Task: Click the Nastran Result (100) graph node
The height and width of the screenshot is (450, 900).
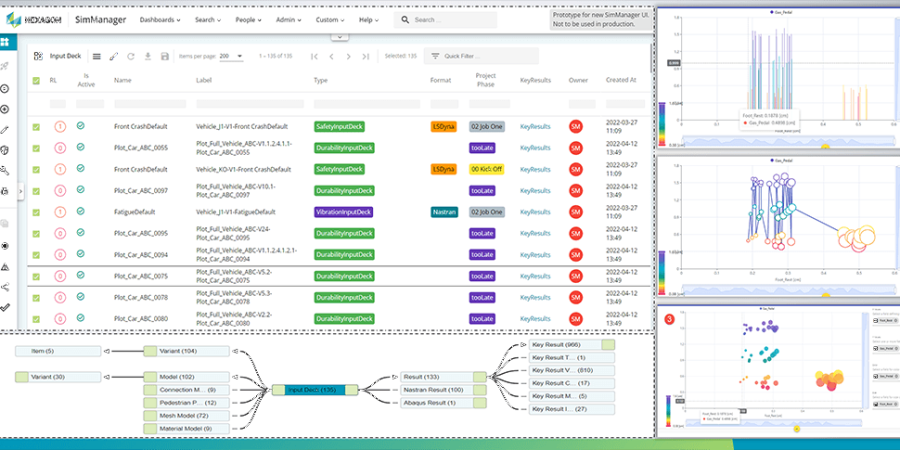Action: click(443, 390)
